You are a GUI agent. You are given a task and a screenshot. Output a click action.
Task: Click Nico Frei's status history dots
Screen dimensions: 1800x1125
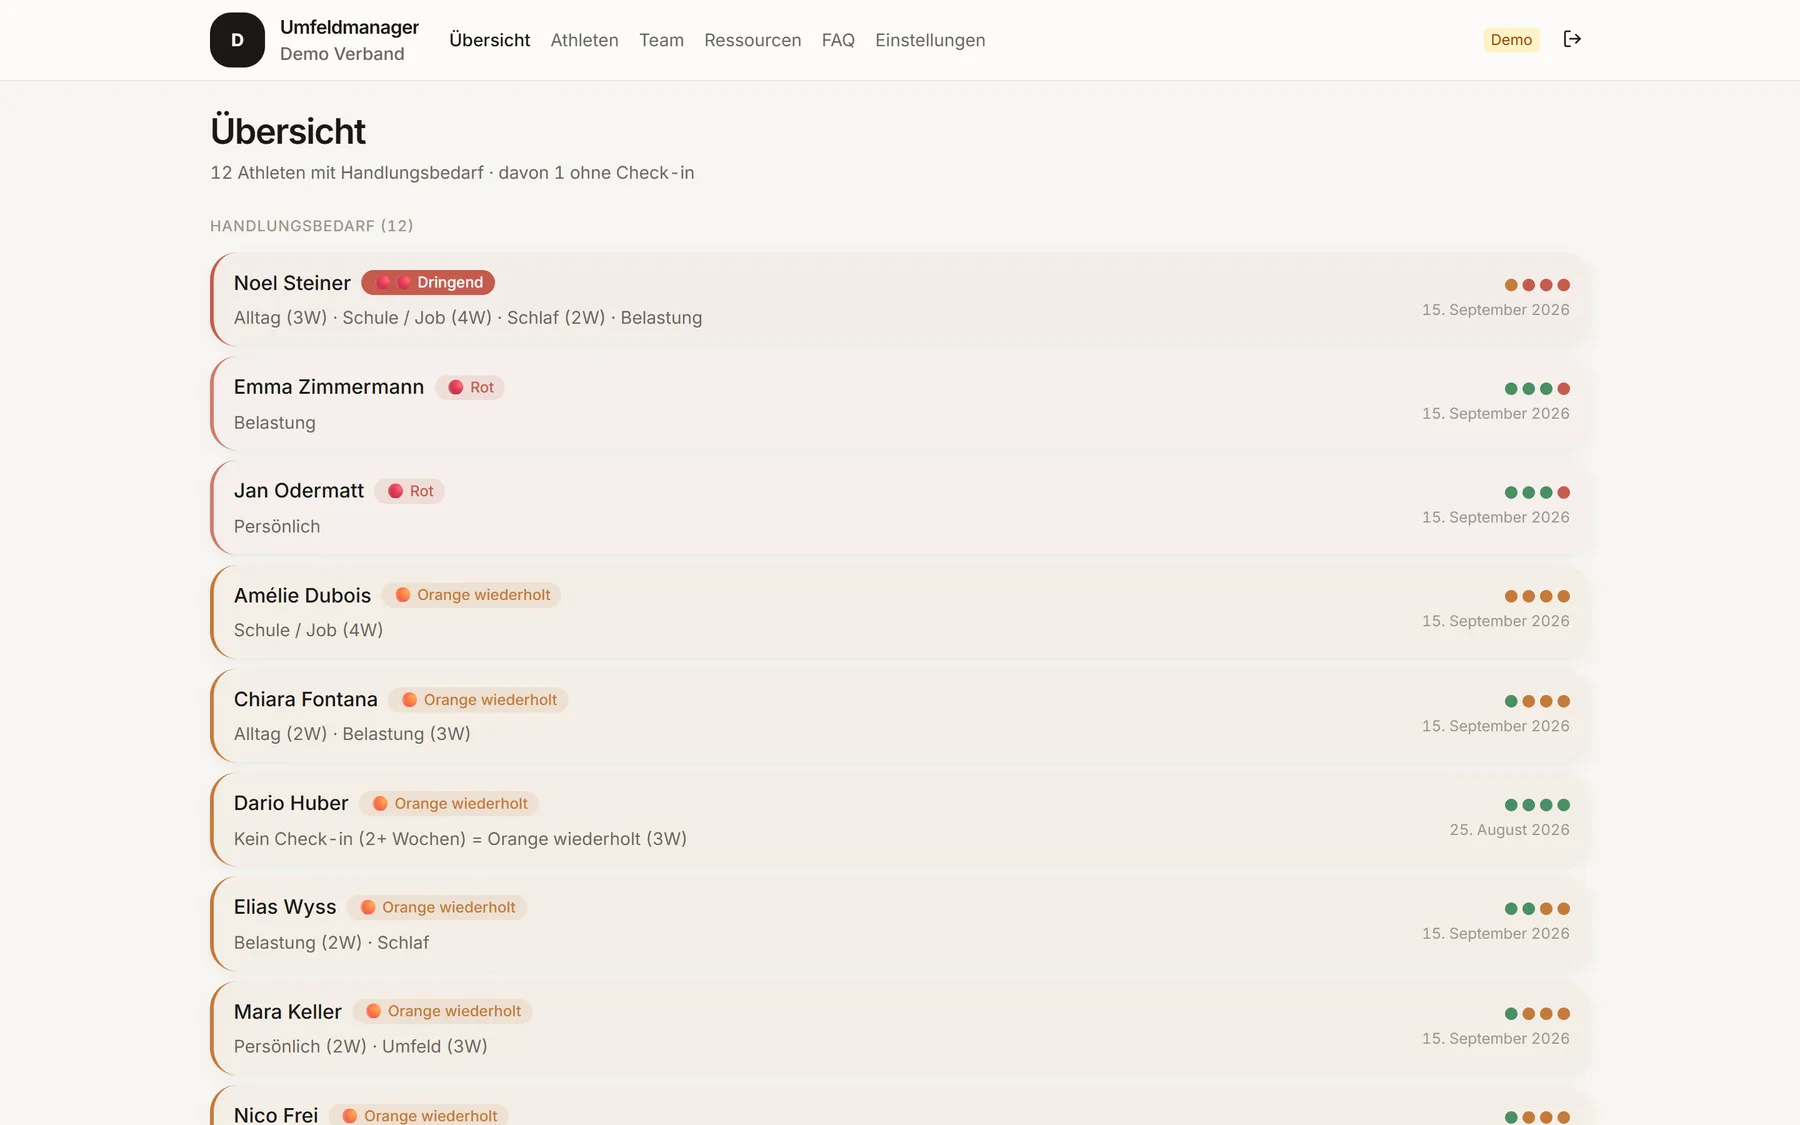pos(1537,1117)
